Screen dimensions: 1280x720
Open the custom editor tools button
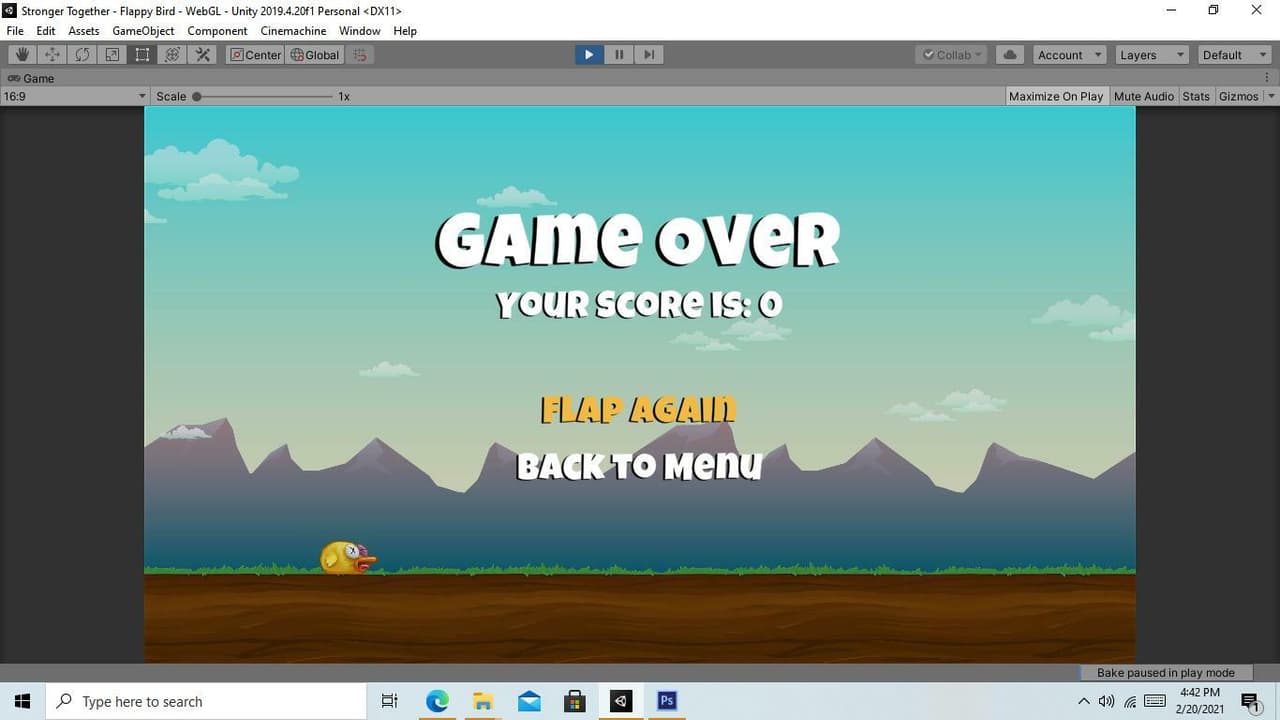point(203,55)
